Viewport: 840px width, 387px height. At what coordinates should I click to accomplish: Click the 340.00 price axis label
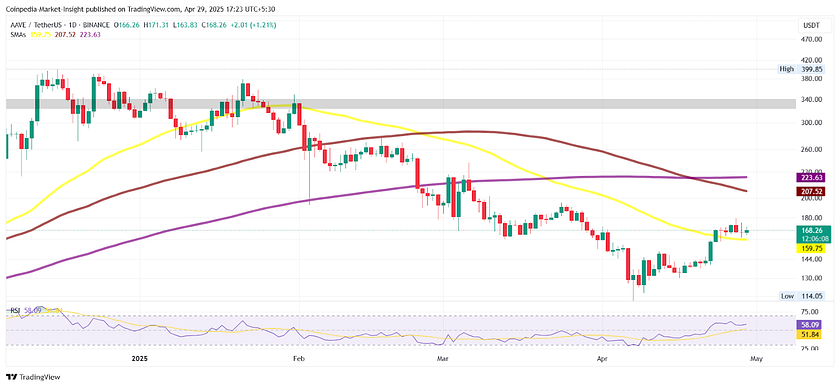point(812,100)
